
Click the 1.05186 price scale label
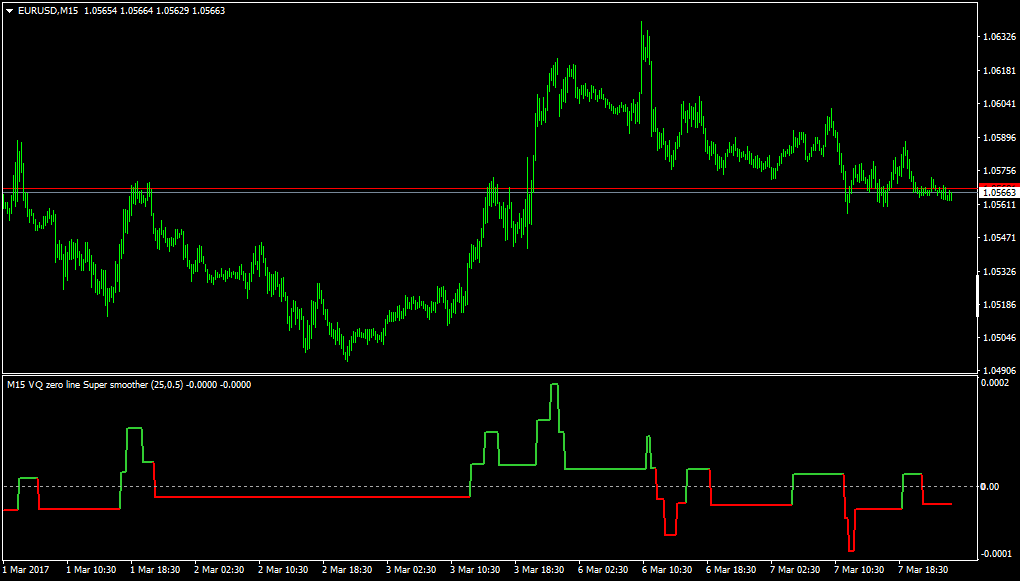[1000, 304]
